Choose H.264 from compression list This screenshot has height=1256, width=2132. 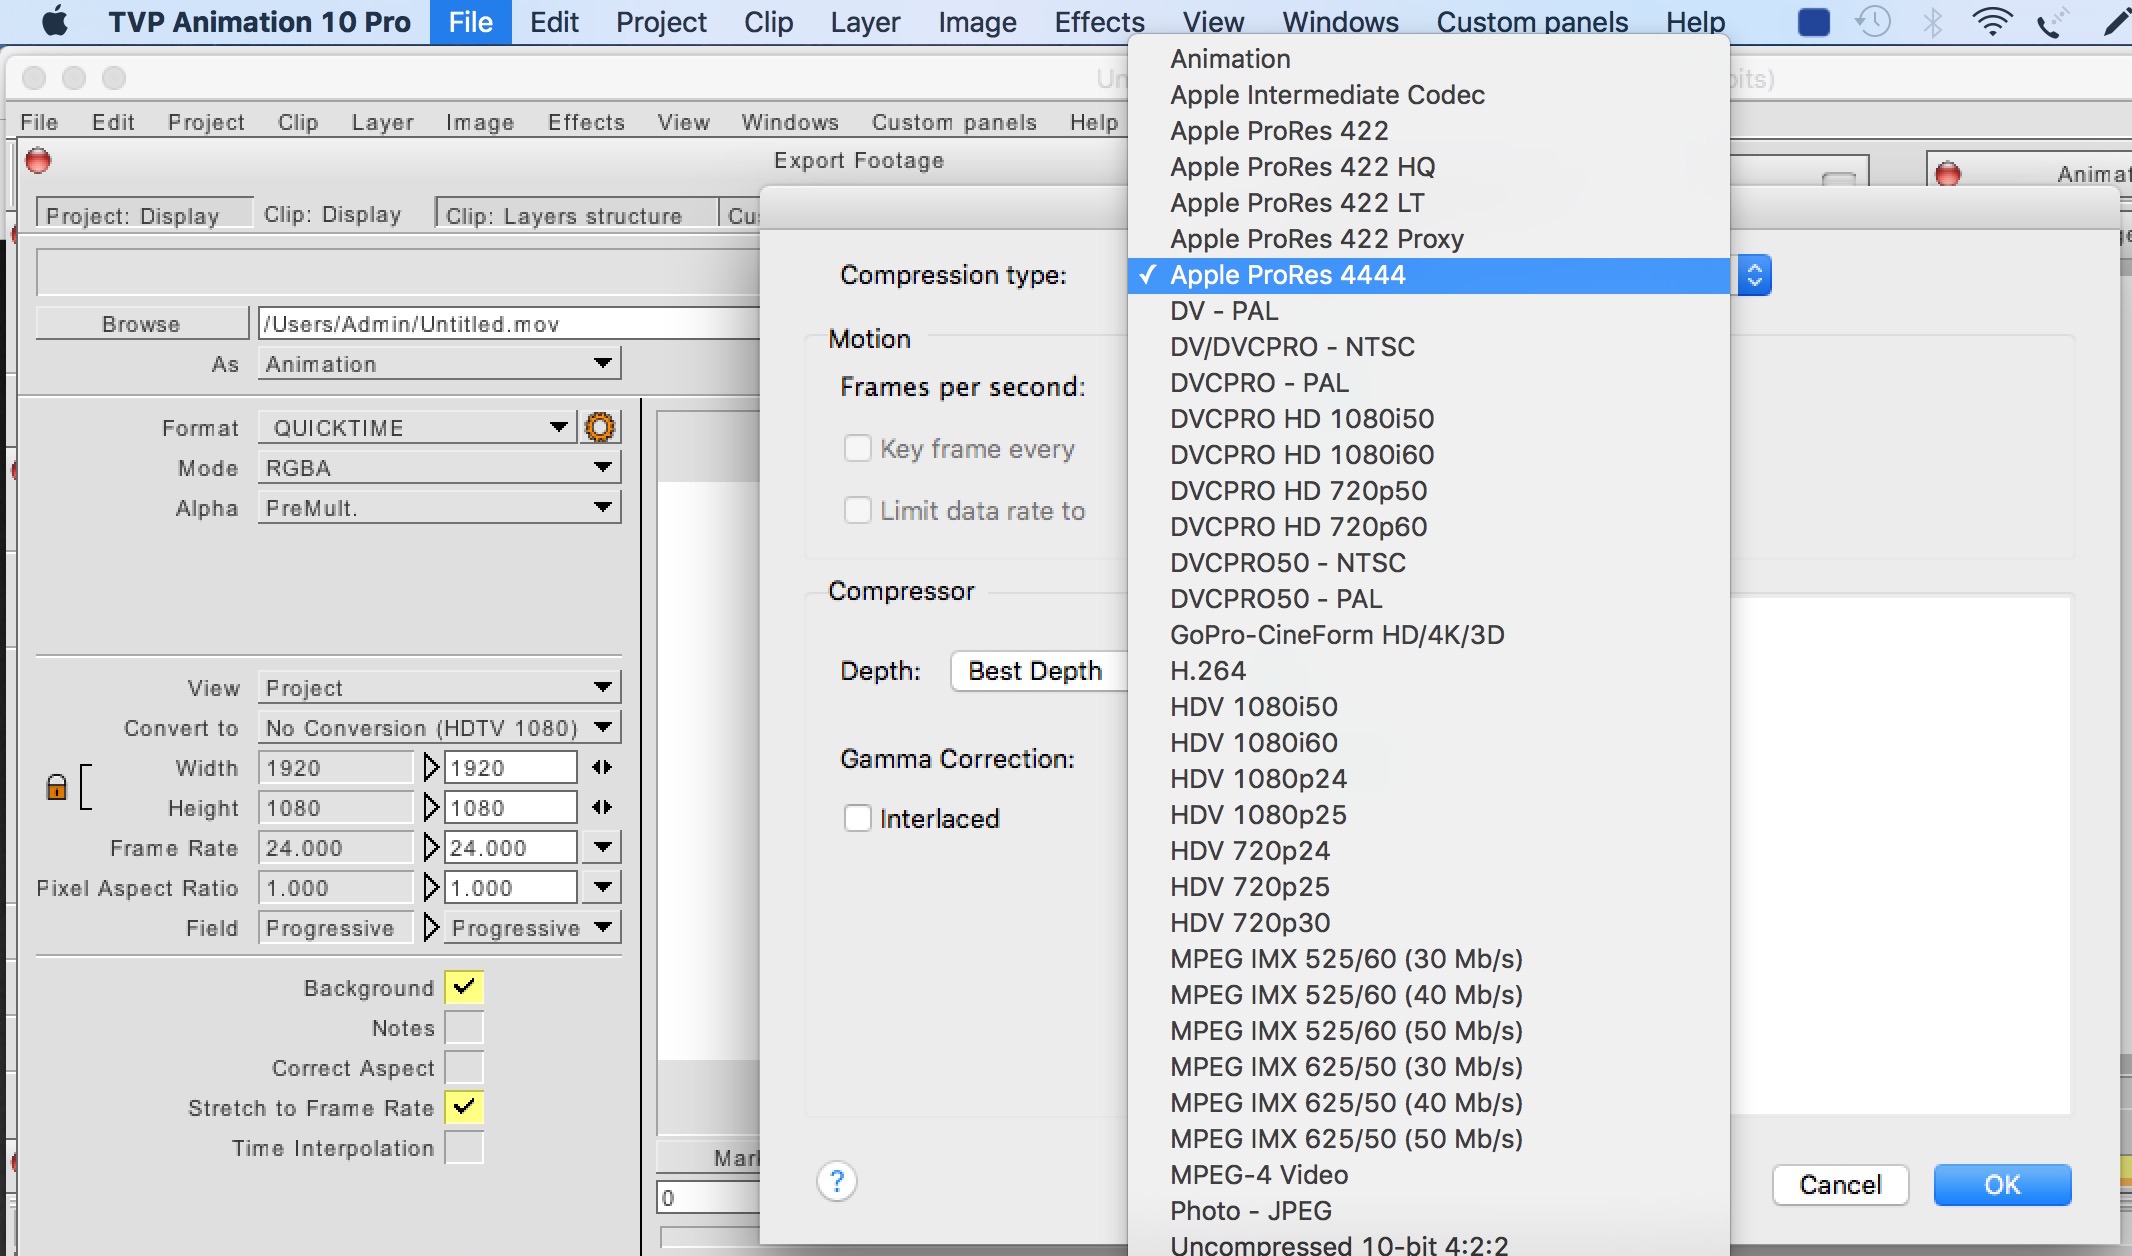[1428, 671]
